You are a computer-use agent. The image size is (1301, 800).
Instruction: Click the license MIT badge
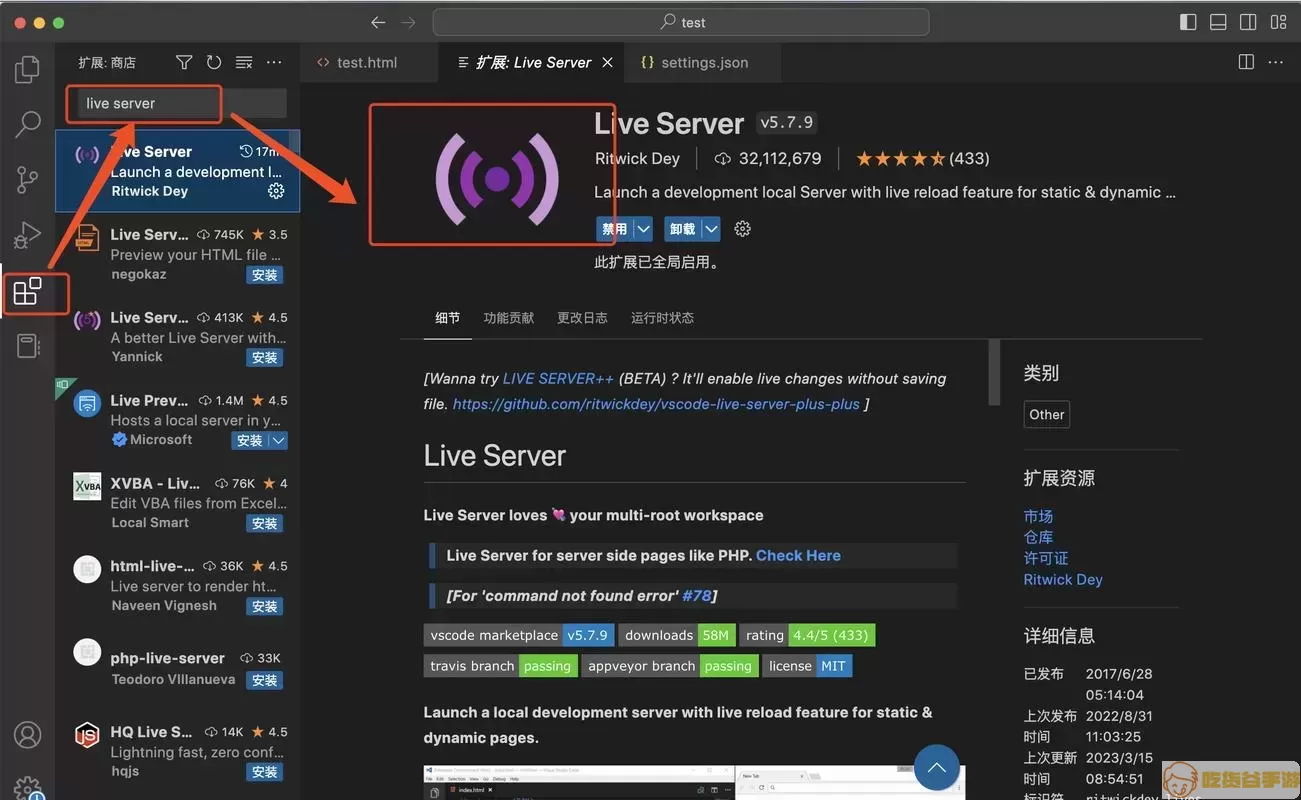coord(807,666)
